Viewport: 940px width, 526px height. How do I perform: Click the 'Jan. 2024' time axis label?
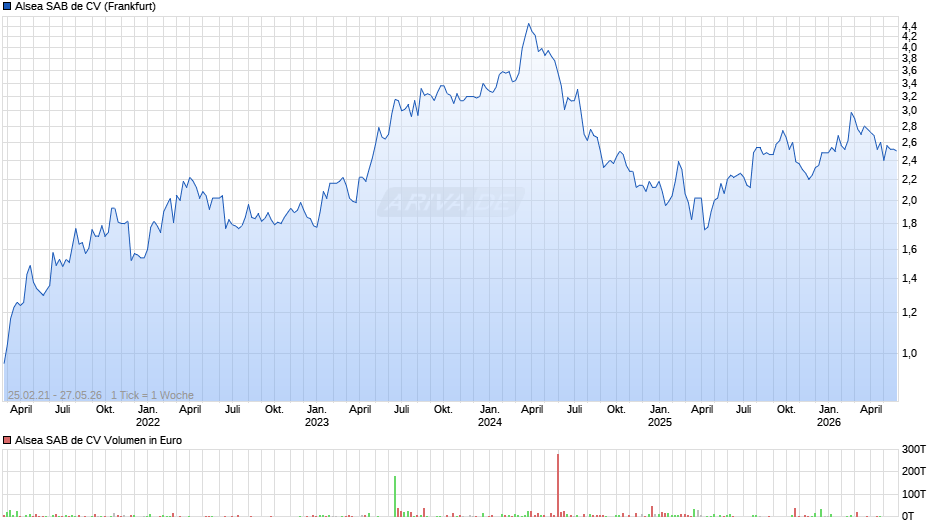click(x=489, y=416)
